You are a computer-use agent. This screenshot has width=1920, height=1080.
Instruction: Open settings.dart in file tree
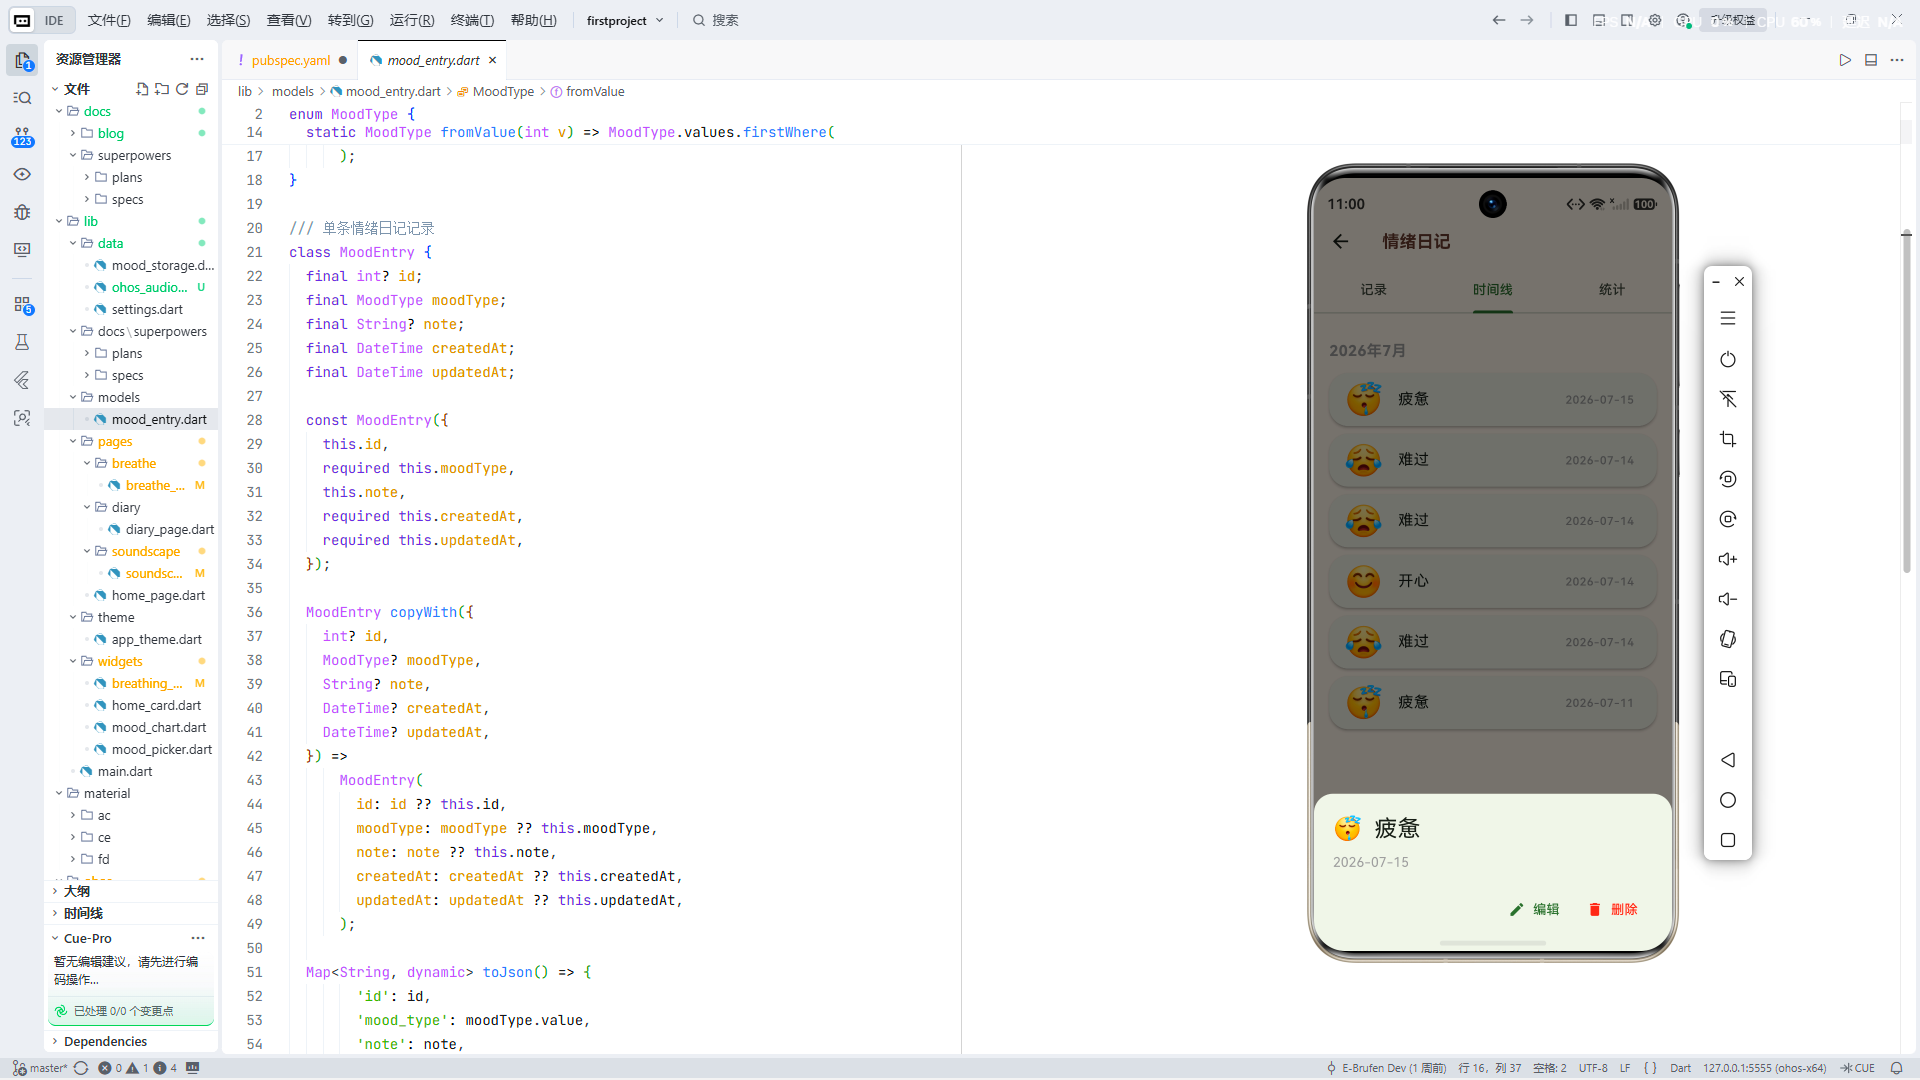[147, 309]
